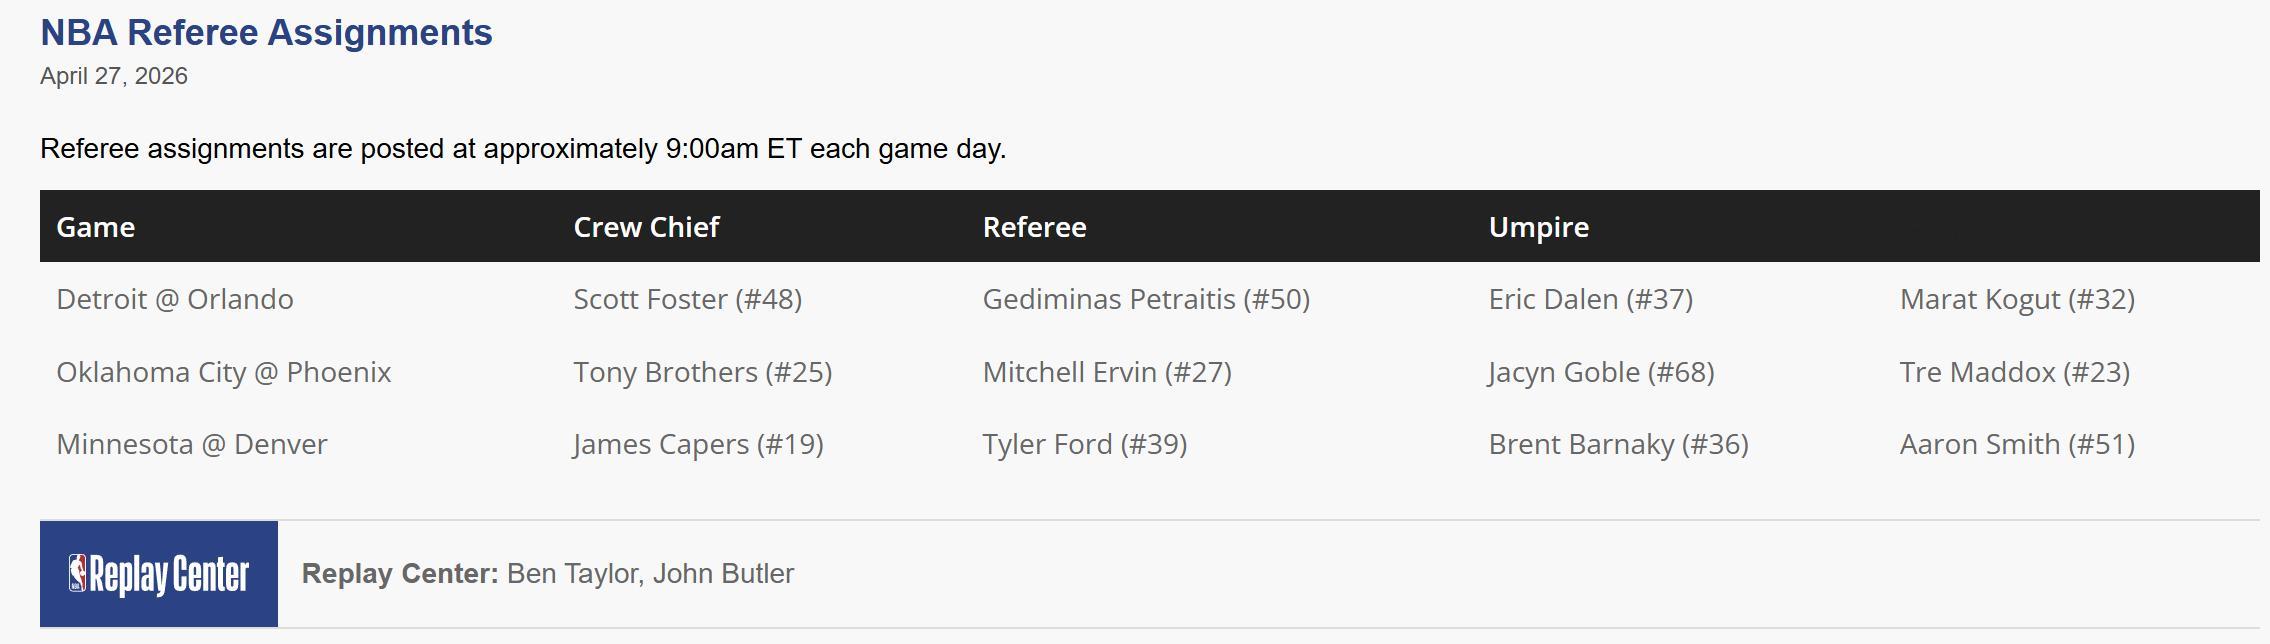This screenshot has width=2270, height=644.
Task: Select the Oklahoma City @ Phoenix game
Action: [224, 372]
